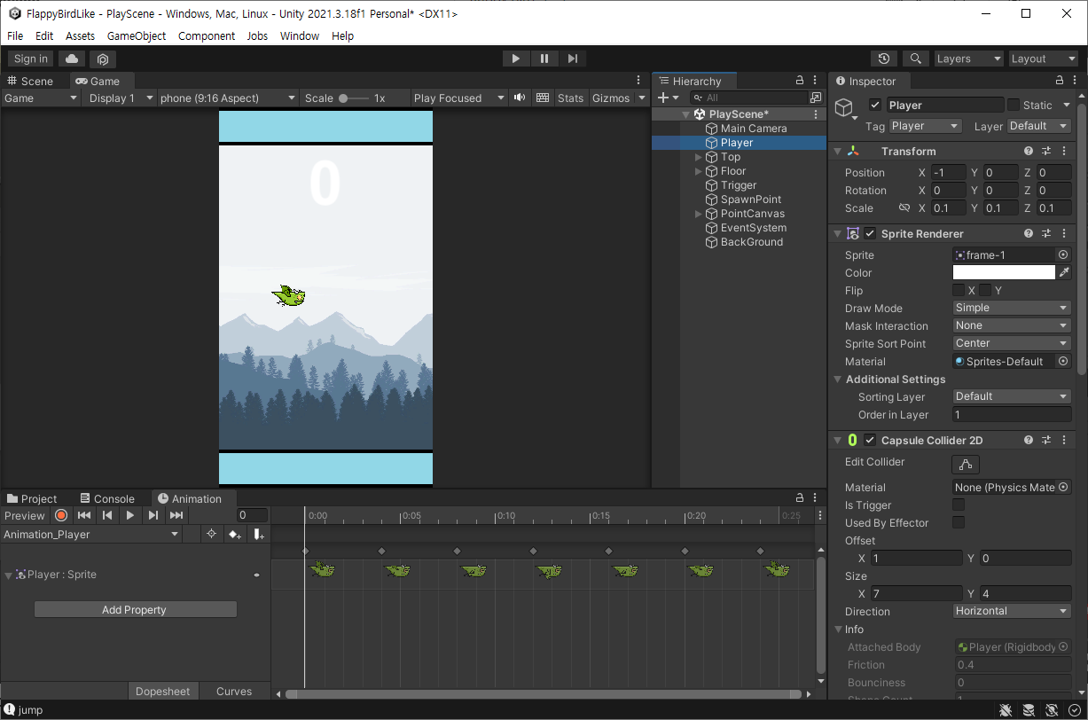1088x720 pixels.
Task: Toggle the Stats overlay button
Action: [570, 98]
